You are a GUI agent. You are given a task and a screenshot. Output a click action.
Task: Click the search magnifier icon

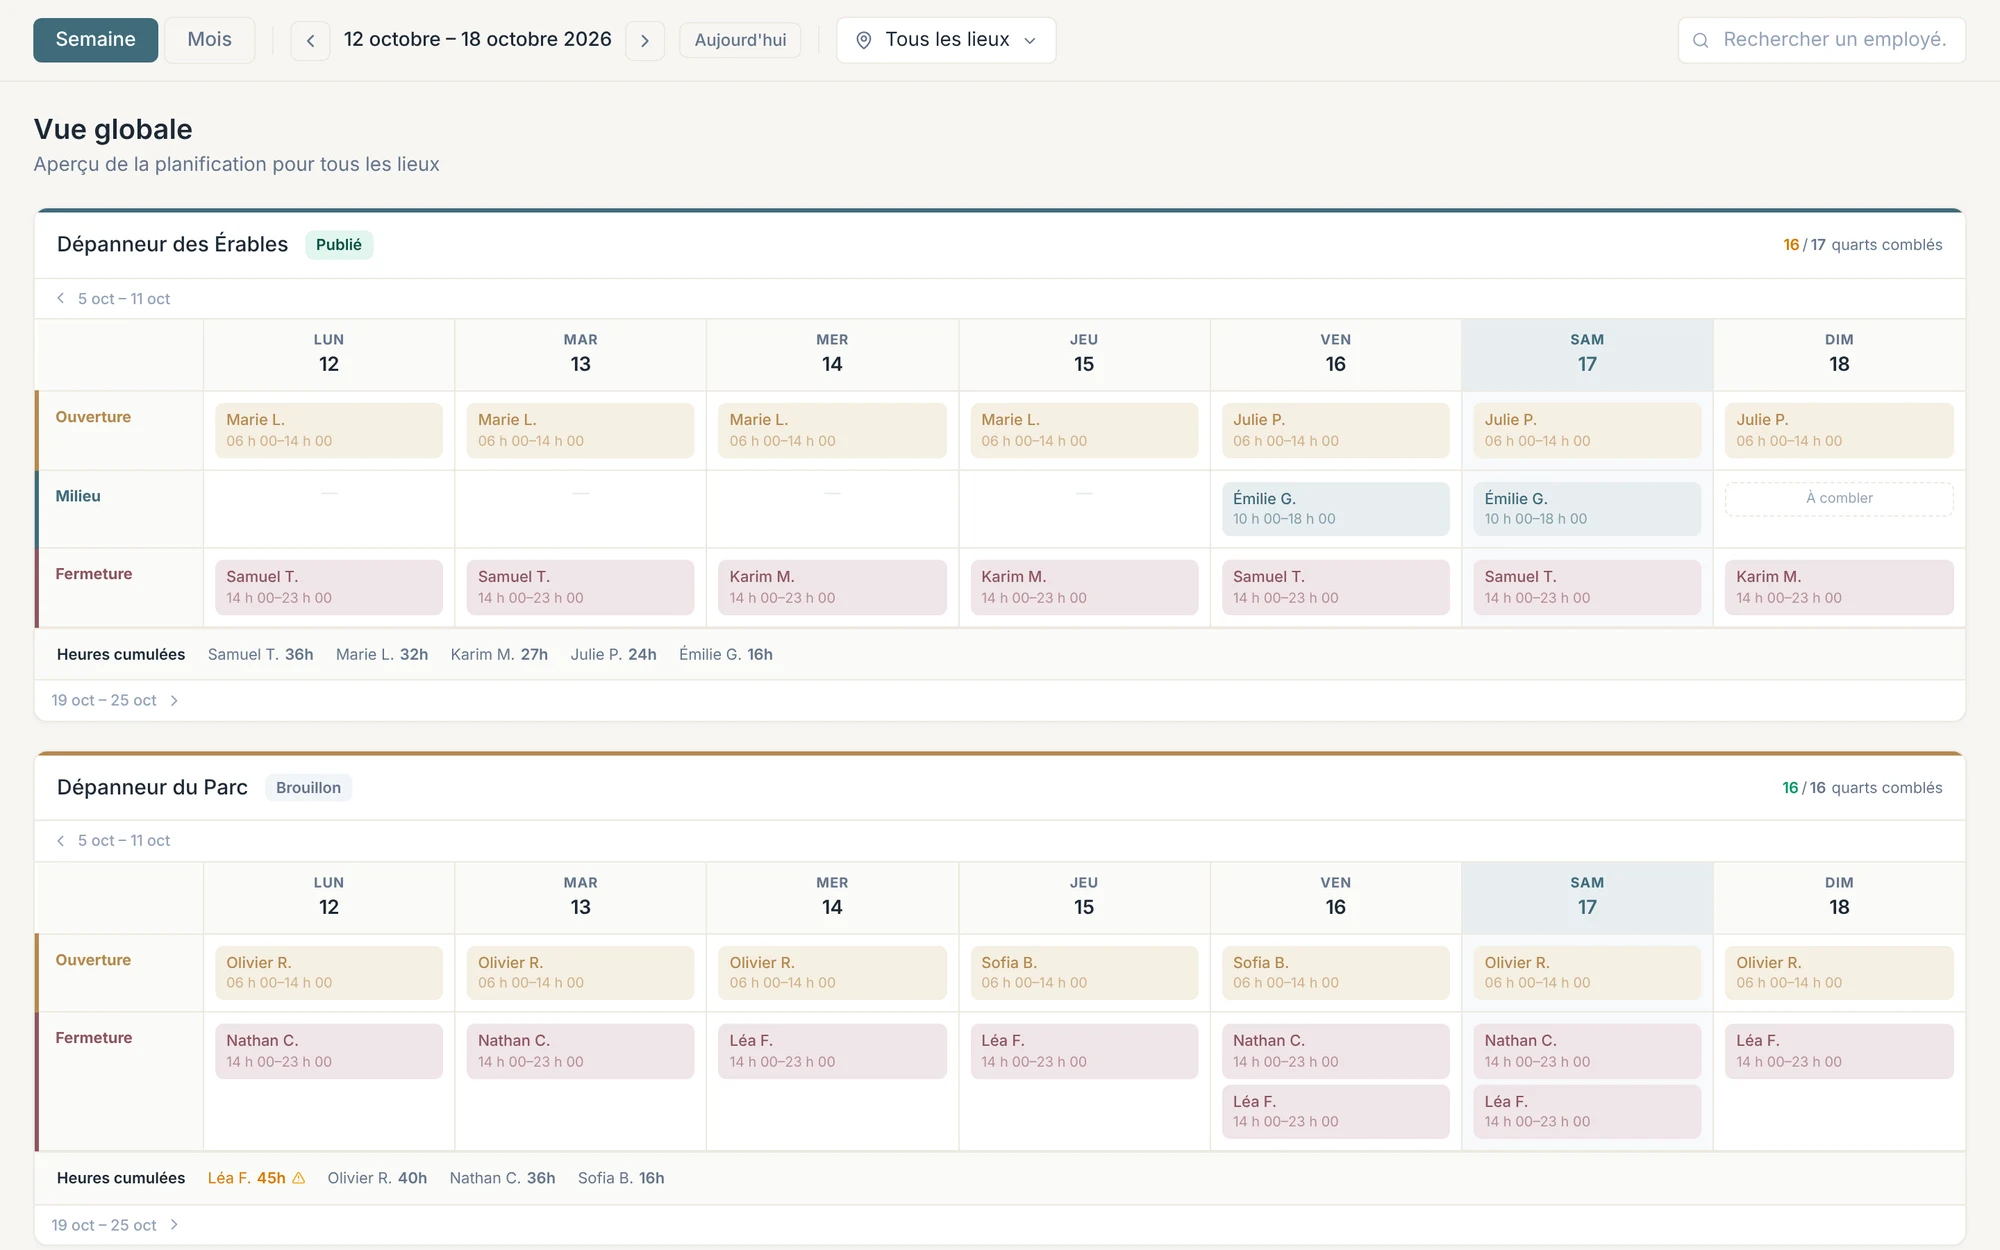click(x=1700, y=40)
